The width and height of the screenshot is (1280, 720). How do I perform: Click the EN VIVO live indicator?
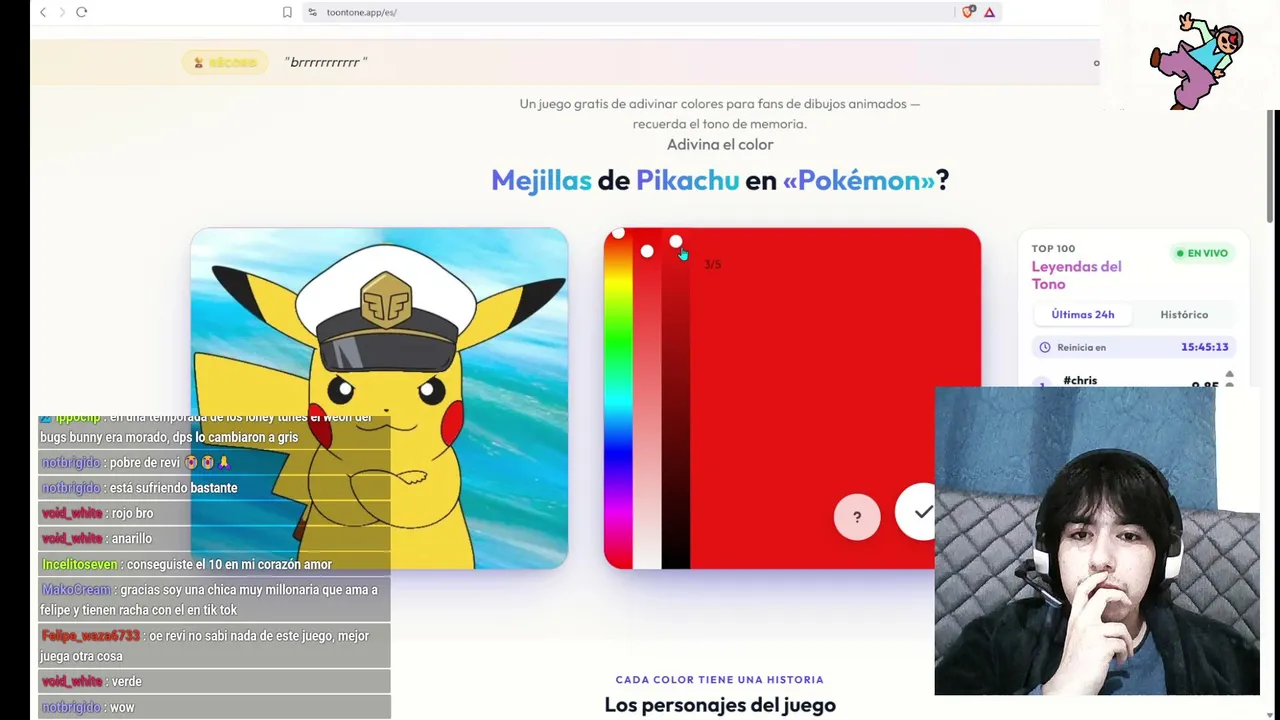coord(1201,253)
